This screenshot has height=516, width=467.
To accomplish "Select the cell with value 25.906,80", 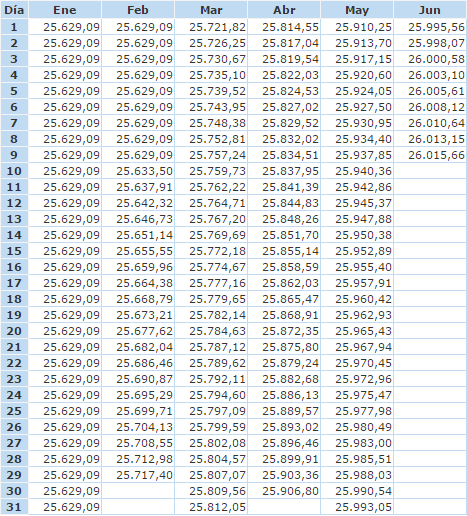I will coord(284,491).
